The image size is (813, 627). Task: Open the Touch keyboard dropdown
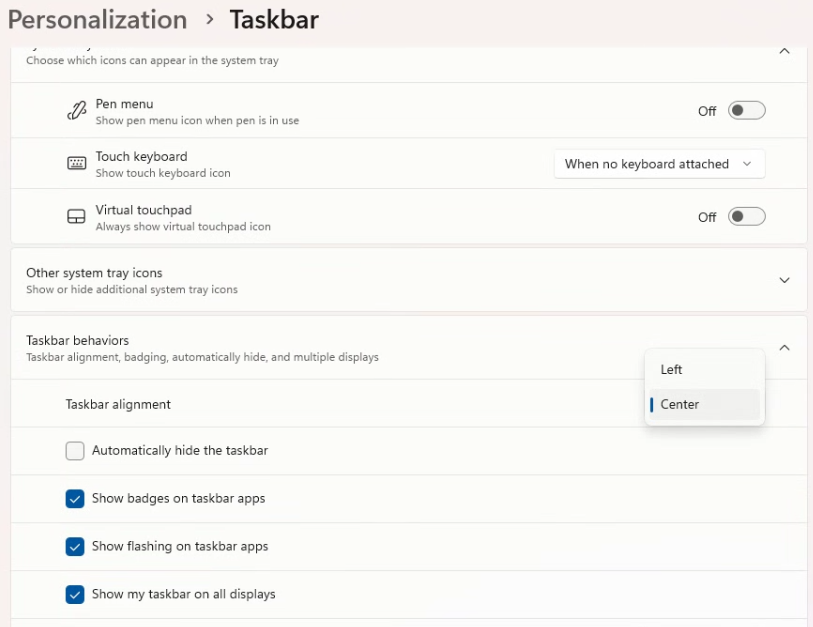[659, 164]
